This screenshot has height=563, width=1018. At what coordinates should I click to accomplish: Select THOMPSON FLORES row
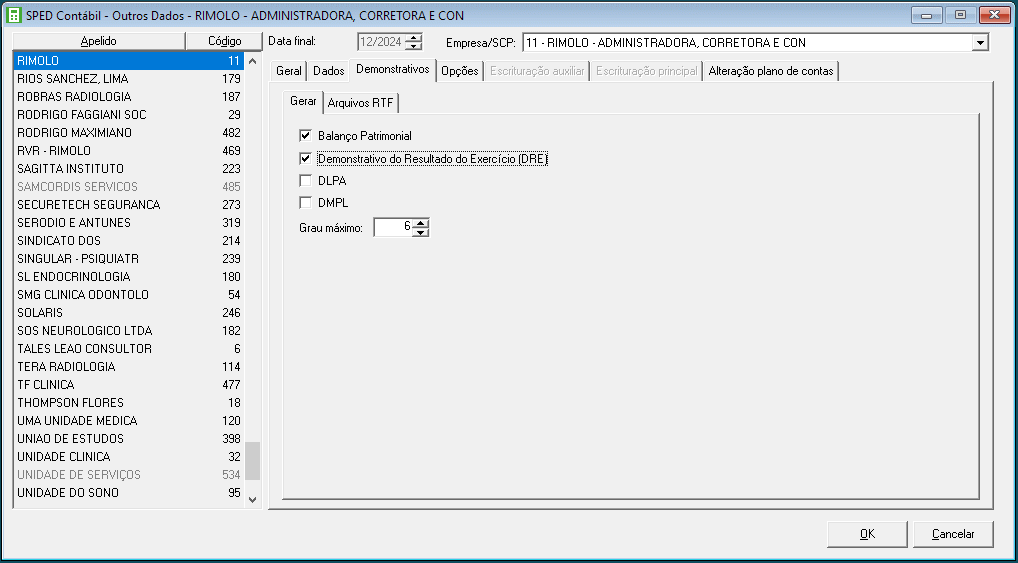point(129,403)
